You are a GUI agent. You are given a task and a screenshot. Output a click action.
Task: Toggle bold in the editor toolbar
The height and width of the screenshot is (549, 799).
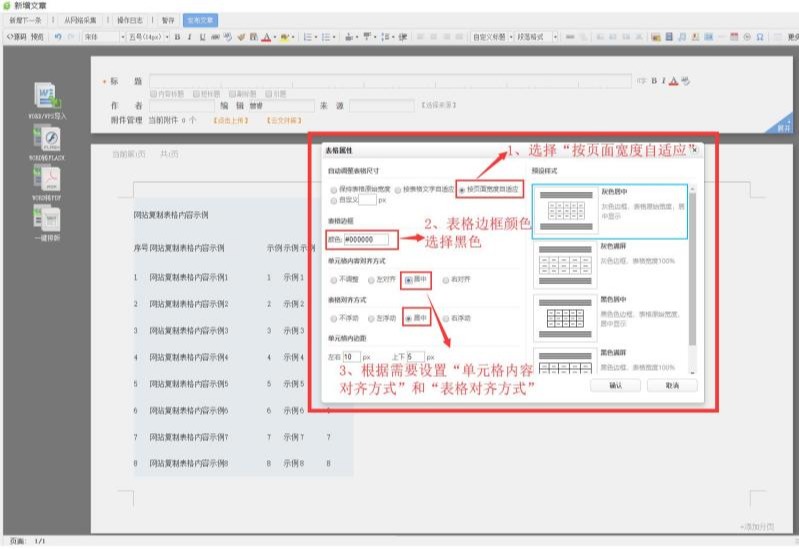pyautogui.click(x=176, y=37)
